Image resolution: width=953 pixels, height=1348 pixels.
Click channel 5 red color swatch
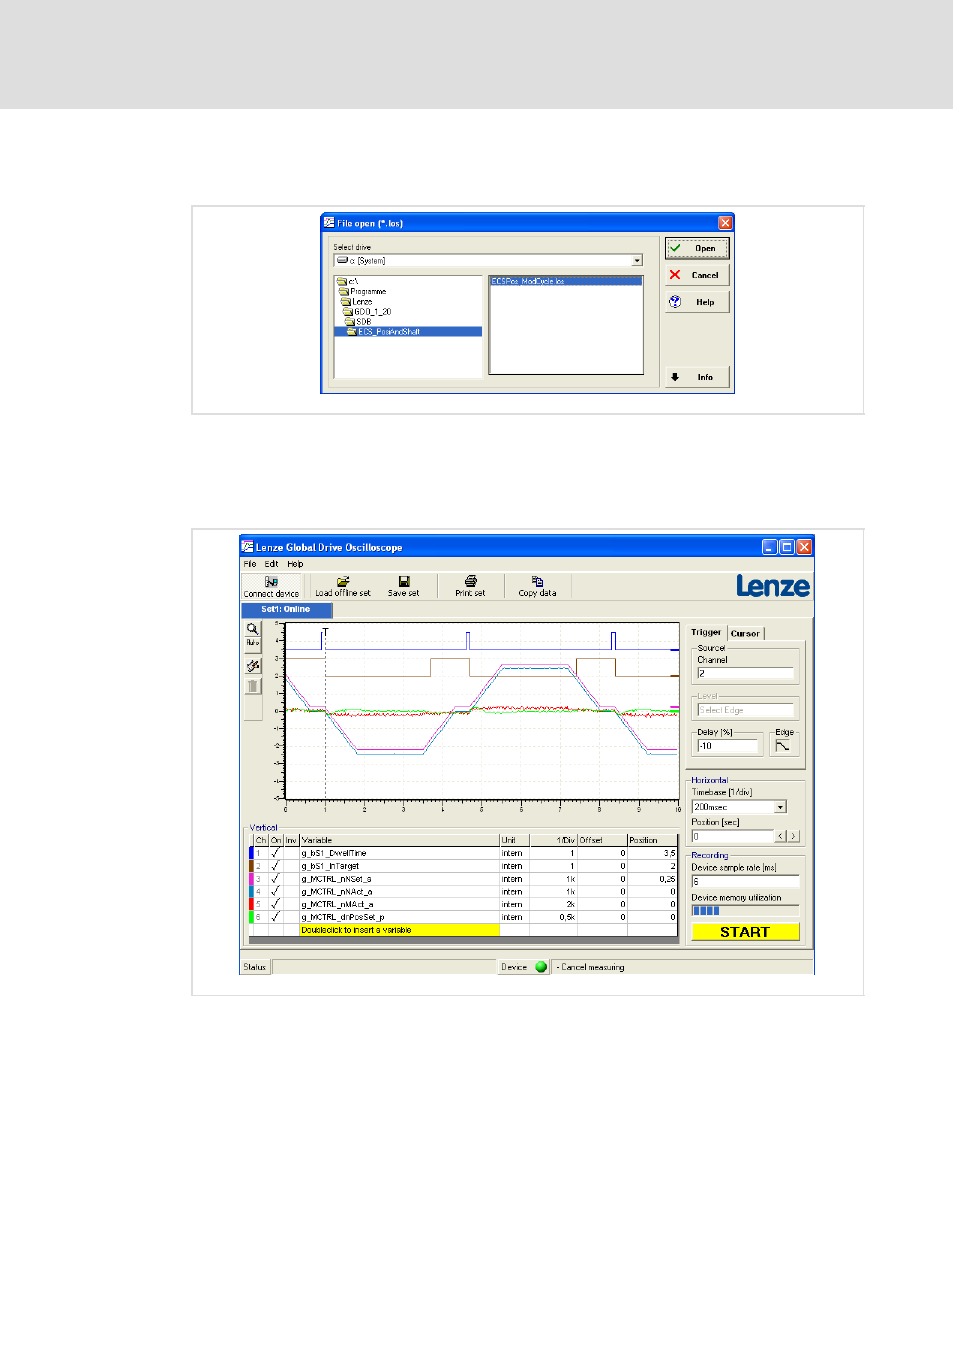tap(251, 904)
